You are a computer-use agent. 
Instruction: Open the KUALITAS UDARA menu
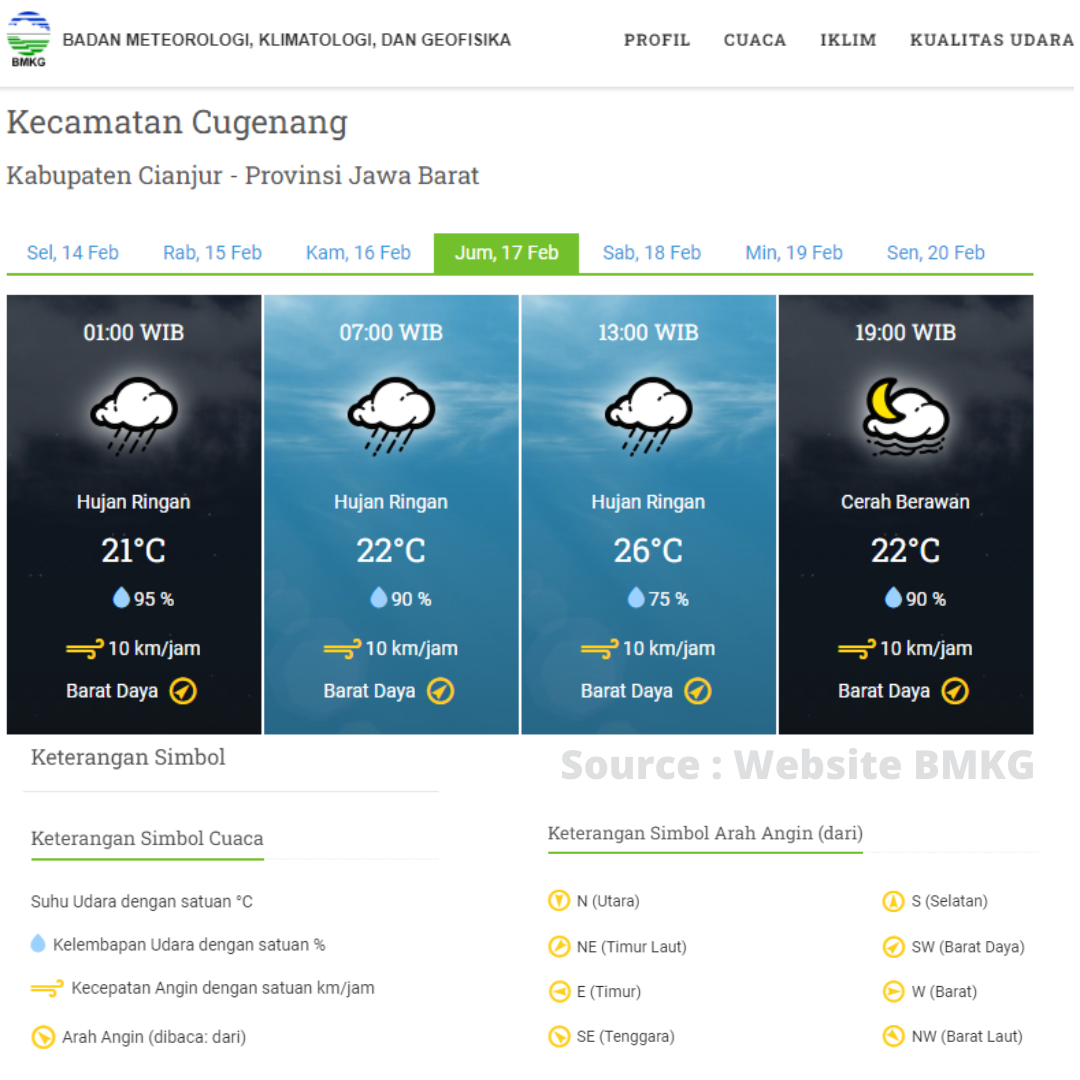click(991, 40)
